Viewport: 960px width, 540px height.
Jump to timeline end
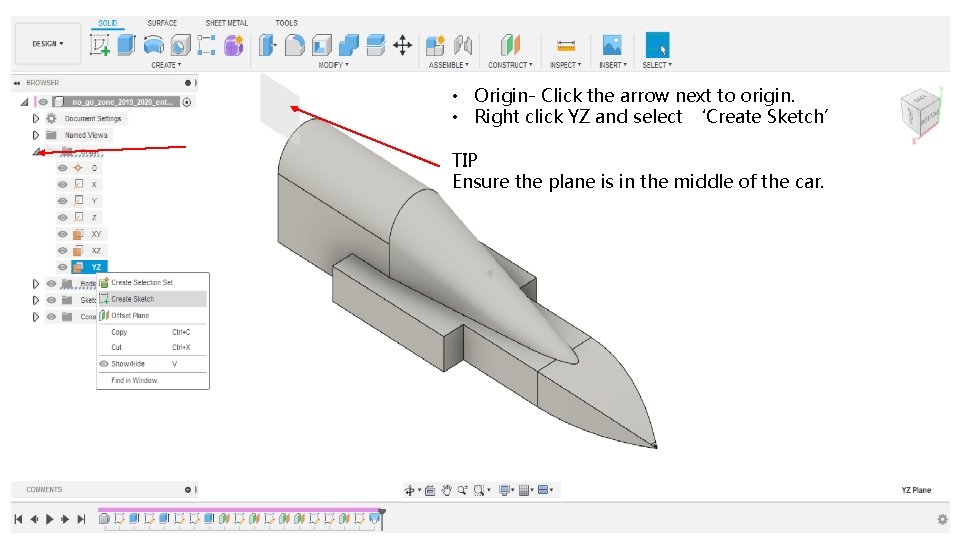81,519
